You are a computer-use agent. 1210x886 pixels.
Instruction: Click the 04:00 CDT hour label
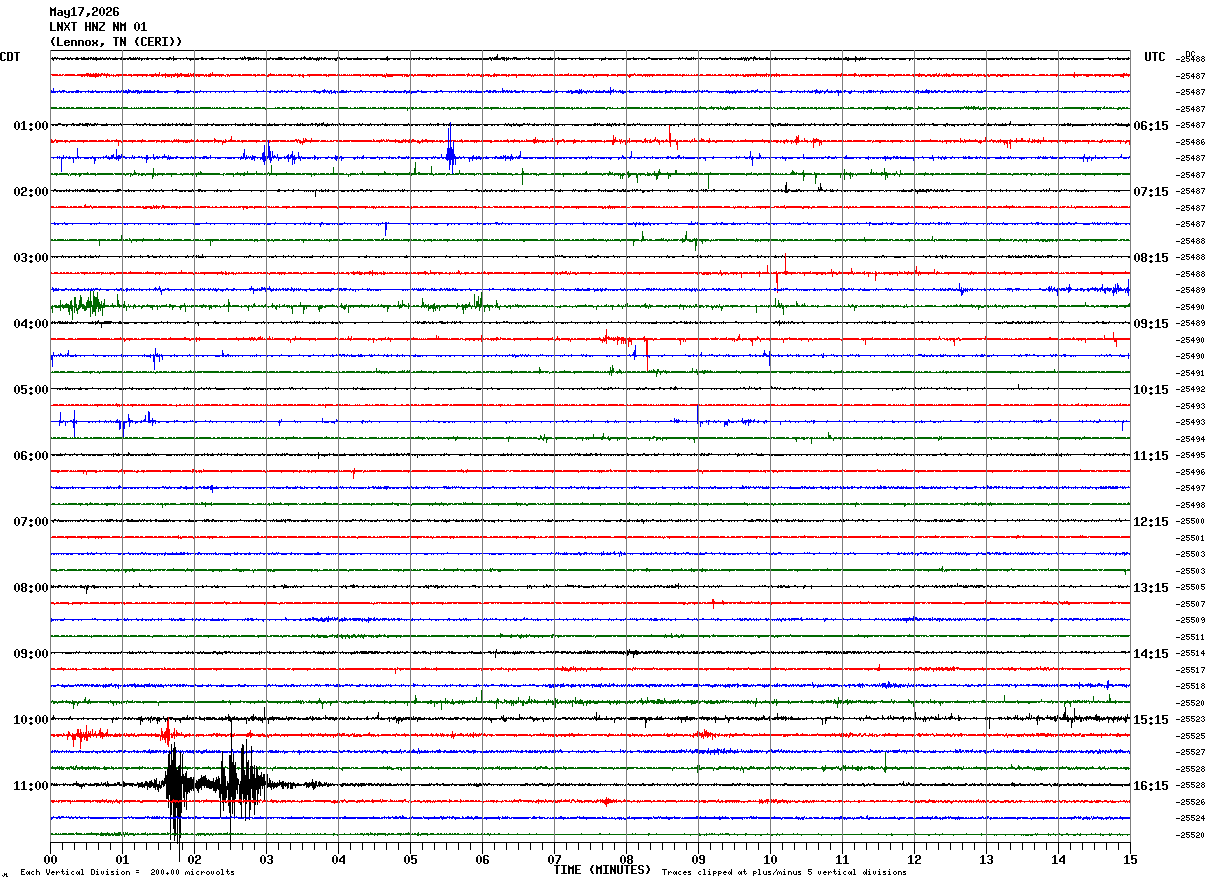pyautogui.click(x=30, y=324)
